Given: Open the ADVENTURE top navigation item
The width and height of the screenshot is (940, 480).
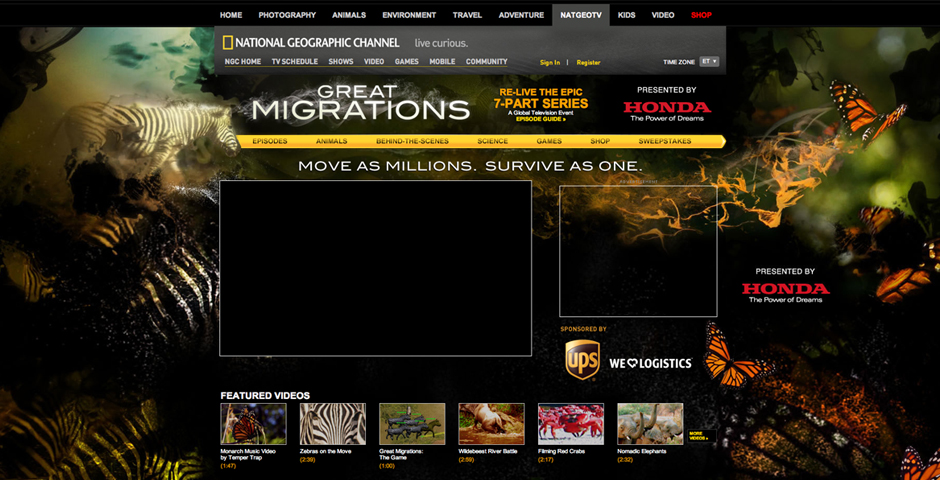Looking at the screenshot, I should tap(521, 15).
